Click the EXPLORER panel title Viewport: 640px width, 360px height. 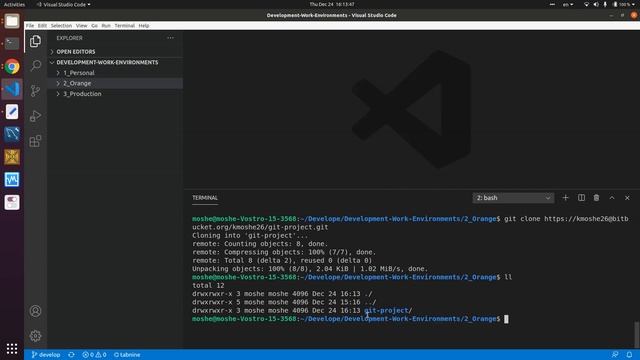tap(69, 38)
